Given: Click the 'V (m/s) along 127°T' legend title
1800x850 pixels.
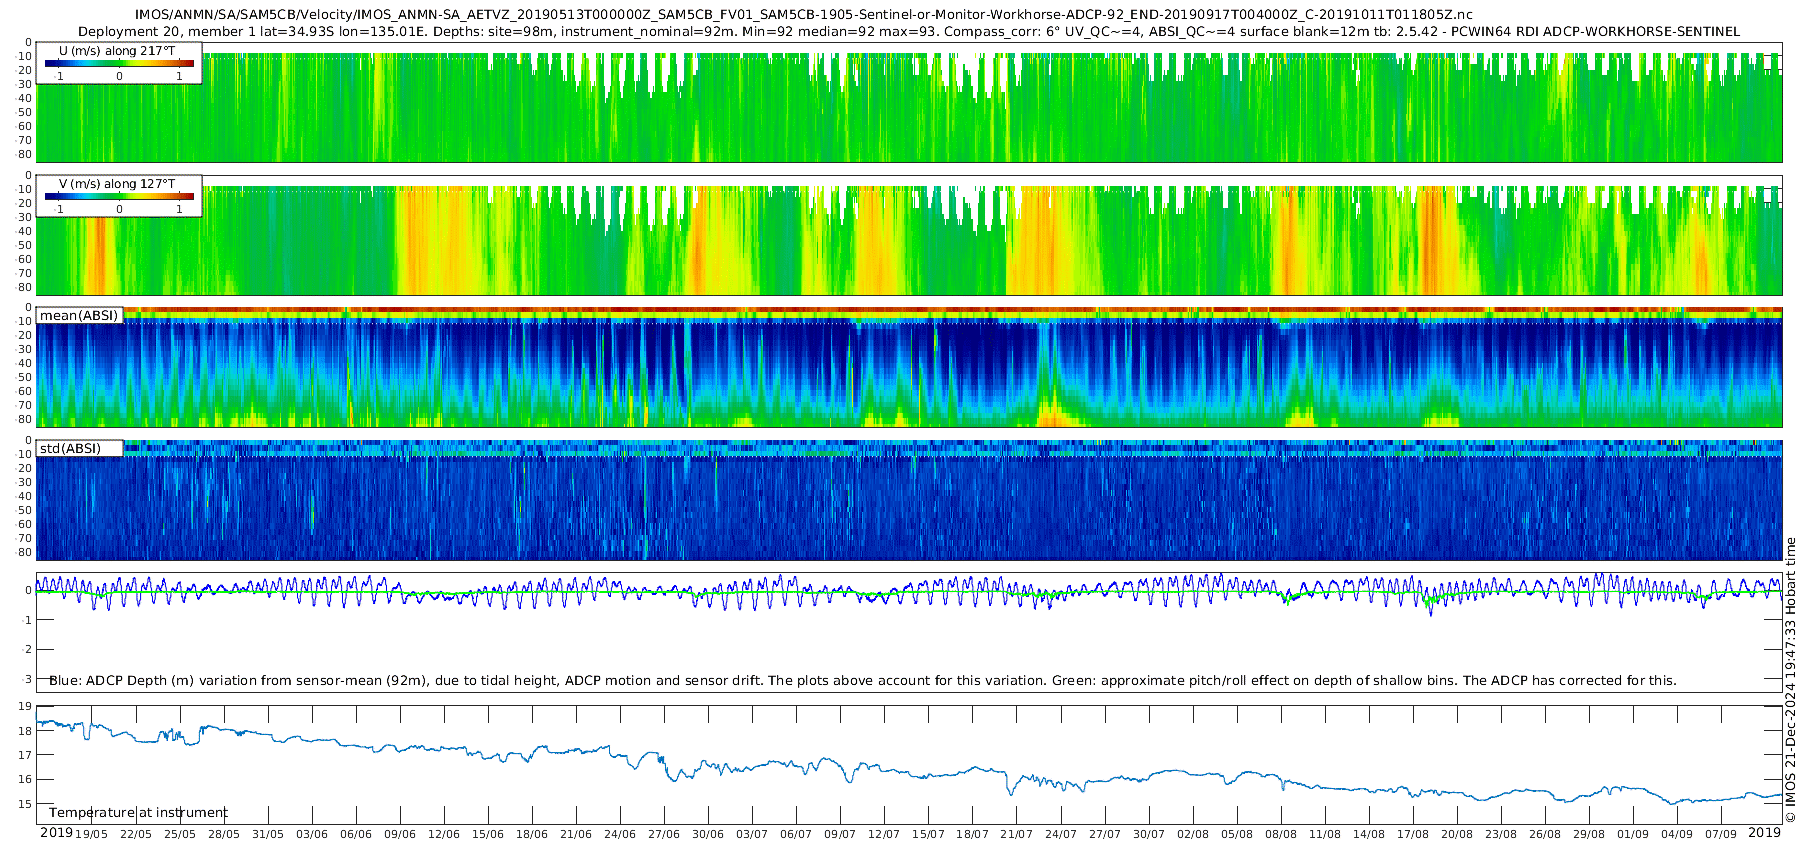Looking at the screenshot, I should click(x=117, y=184).
